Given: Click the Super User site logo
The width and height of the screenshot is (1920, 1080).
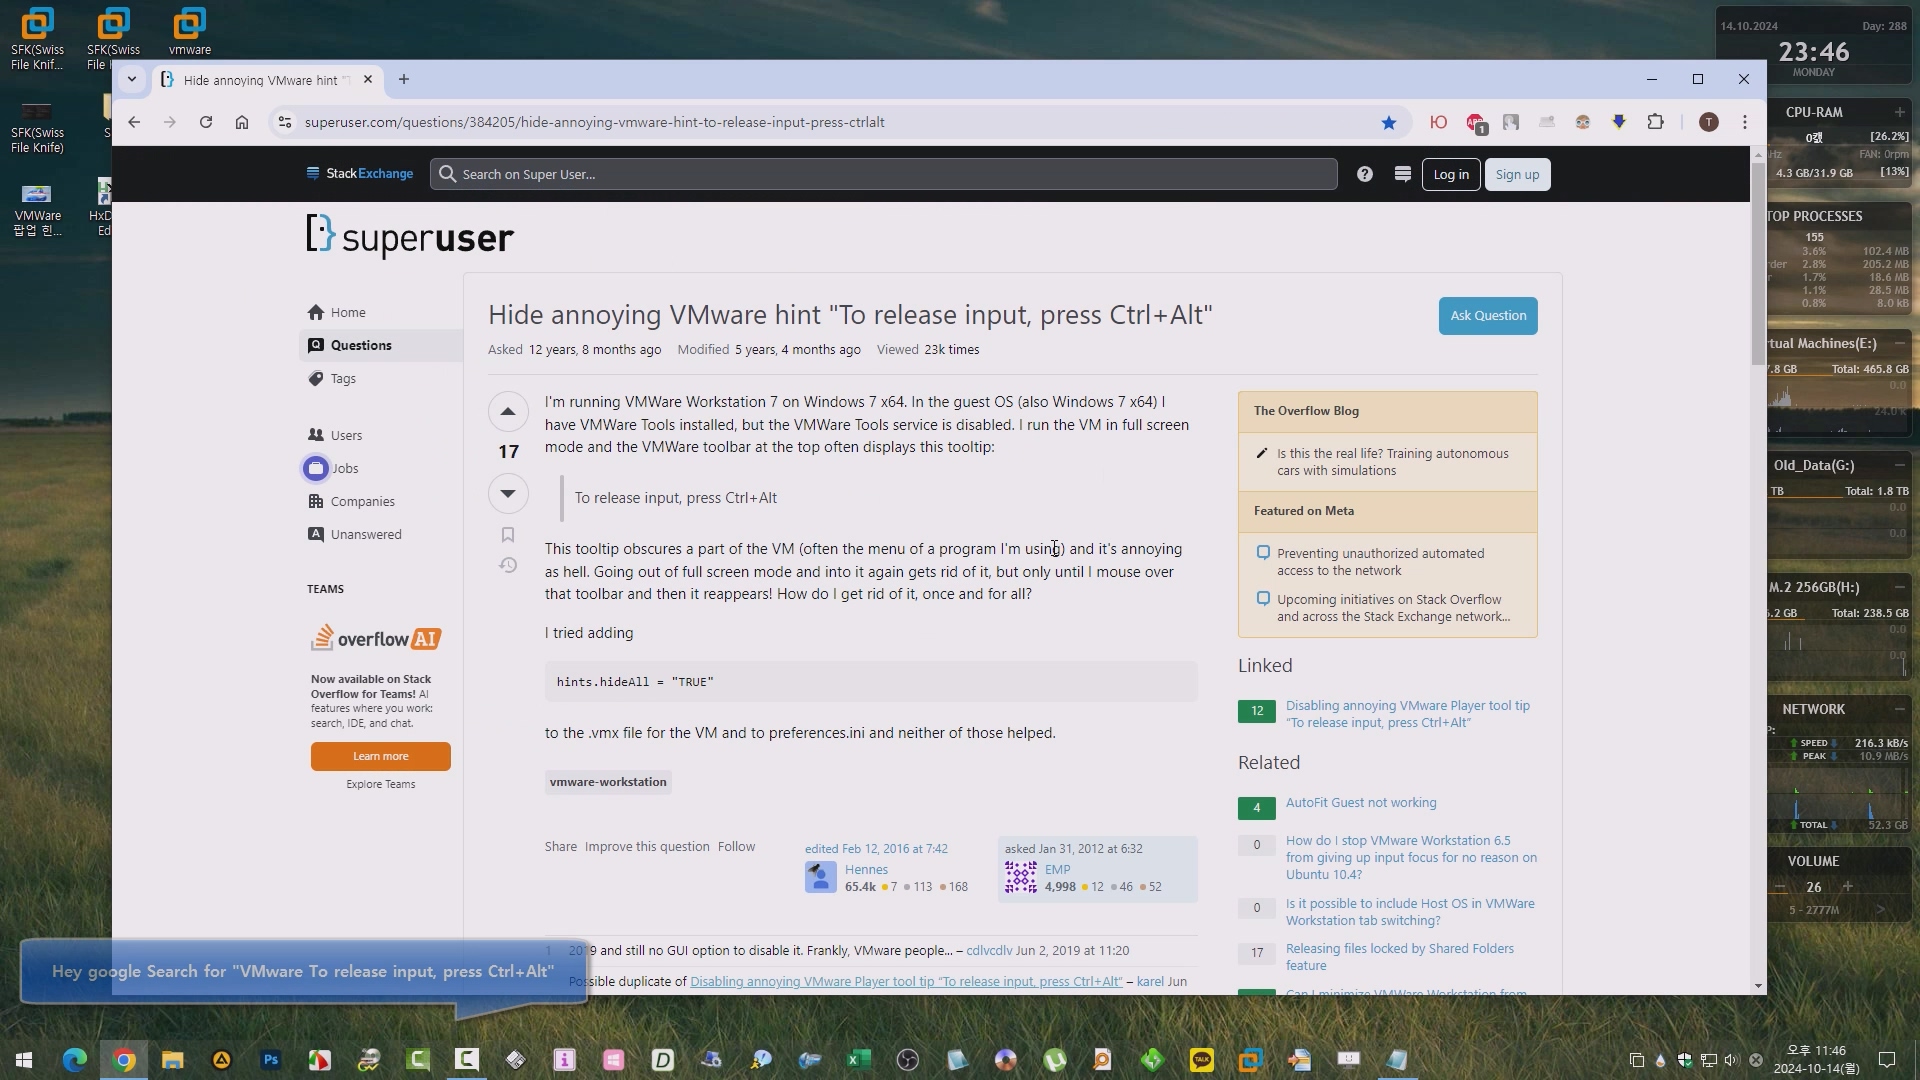Looking at the screenshot, I should (x=410, y=236).
